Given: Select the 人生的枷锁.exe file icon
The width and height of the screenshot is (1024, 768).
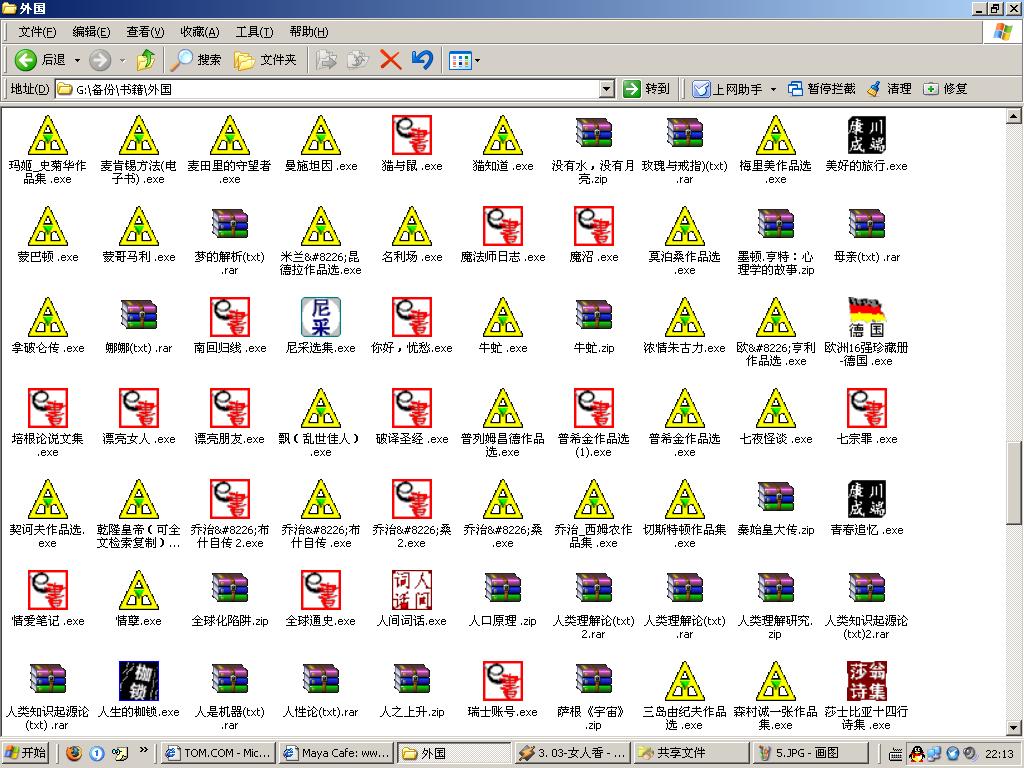Looking at the screenshot, I should [x=138, y=682].
